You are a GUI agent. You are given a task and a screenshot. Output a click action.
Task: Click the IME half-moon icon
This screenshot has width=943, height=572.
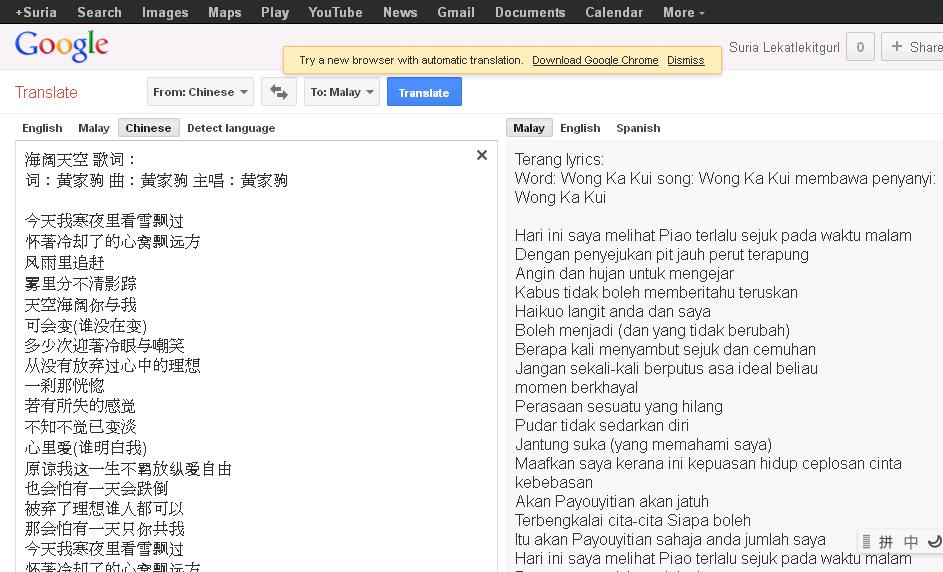tap(935, 541)
